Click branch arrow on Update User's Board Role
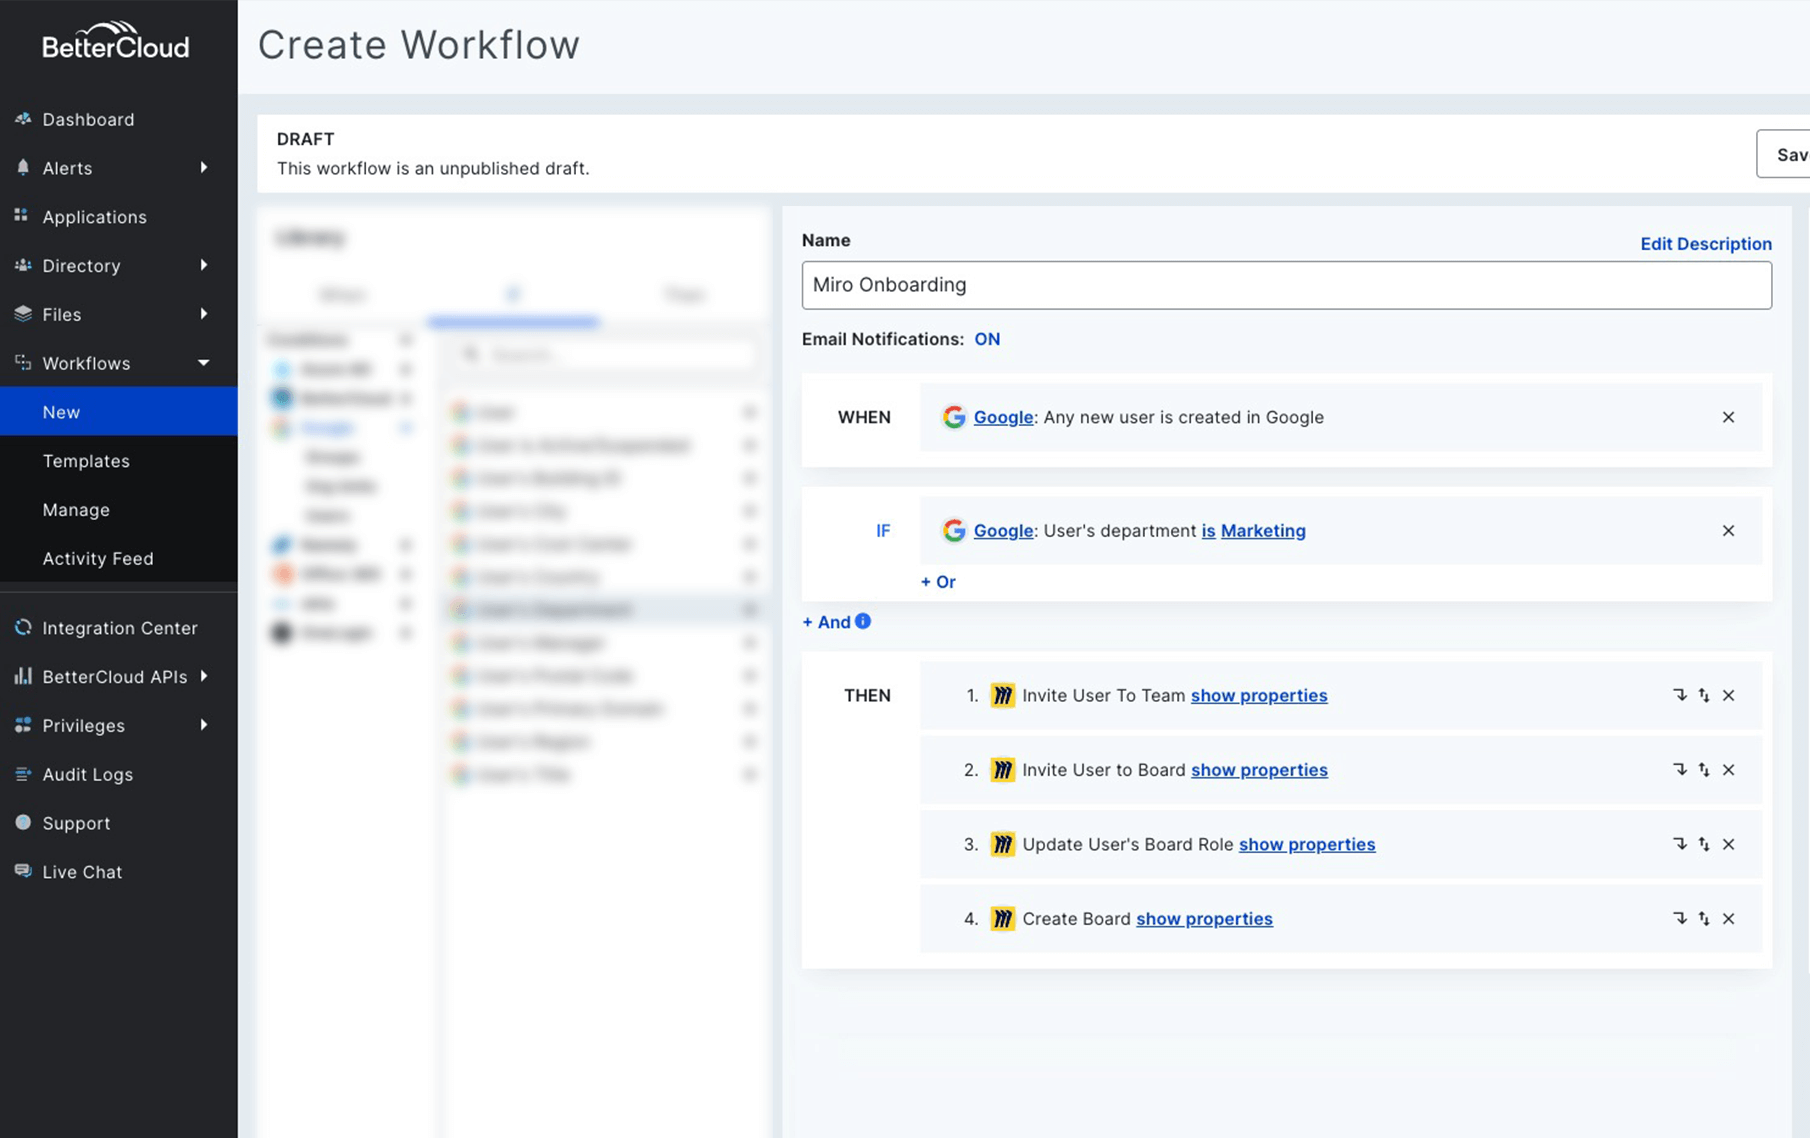 (1680, 844)
